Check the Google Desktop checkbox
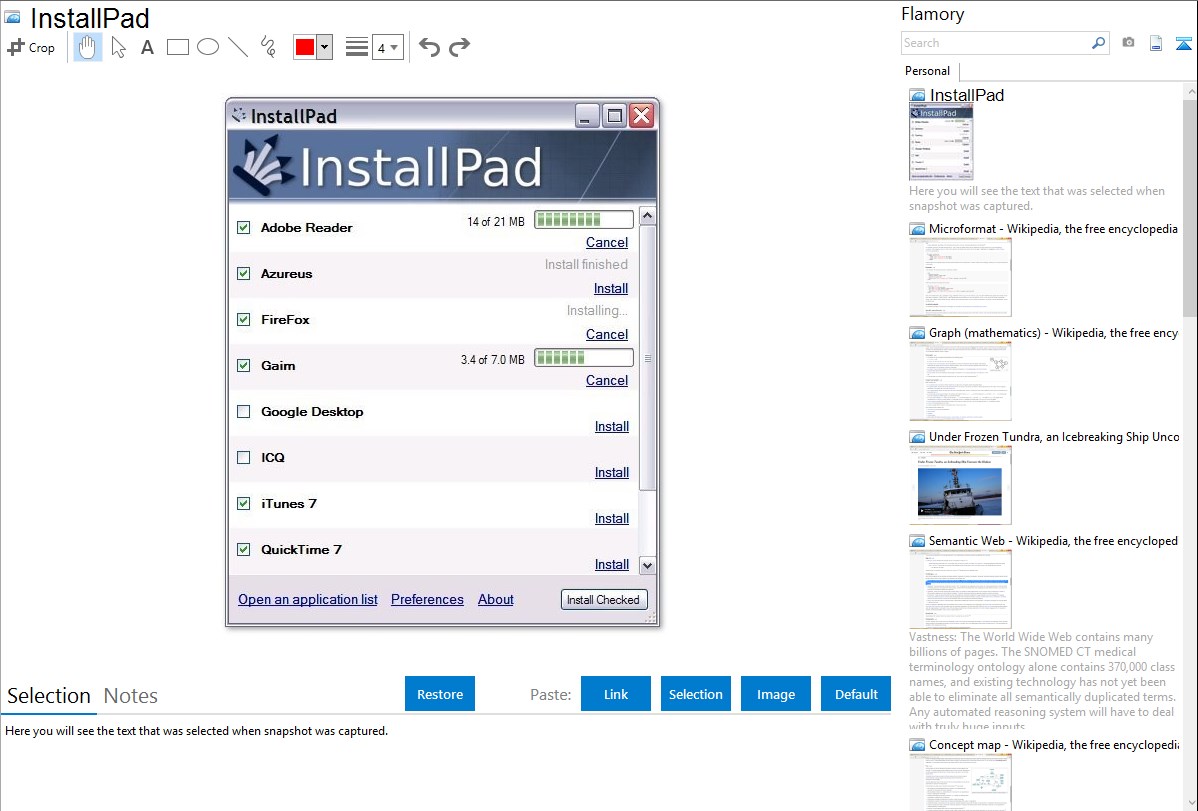Image resolution: width=1198 pixels, height=811 pixels. 243,412
